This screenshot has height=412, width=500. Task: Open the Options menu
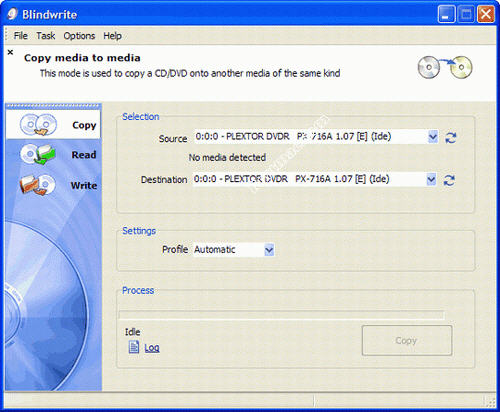(79, 36)
